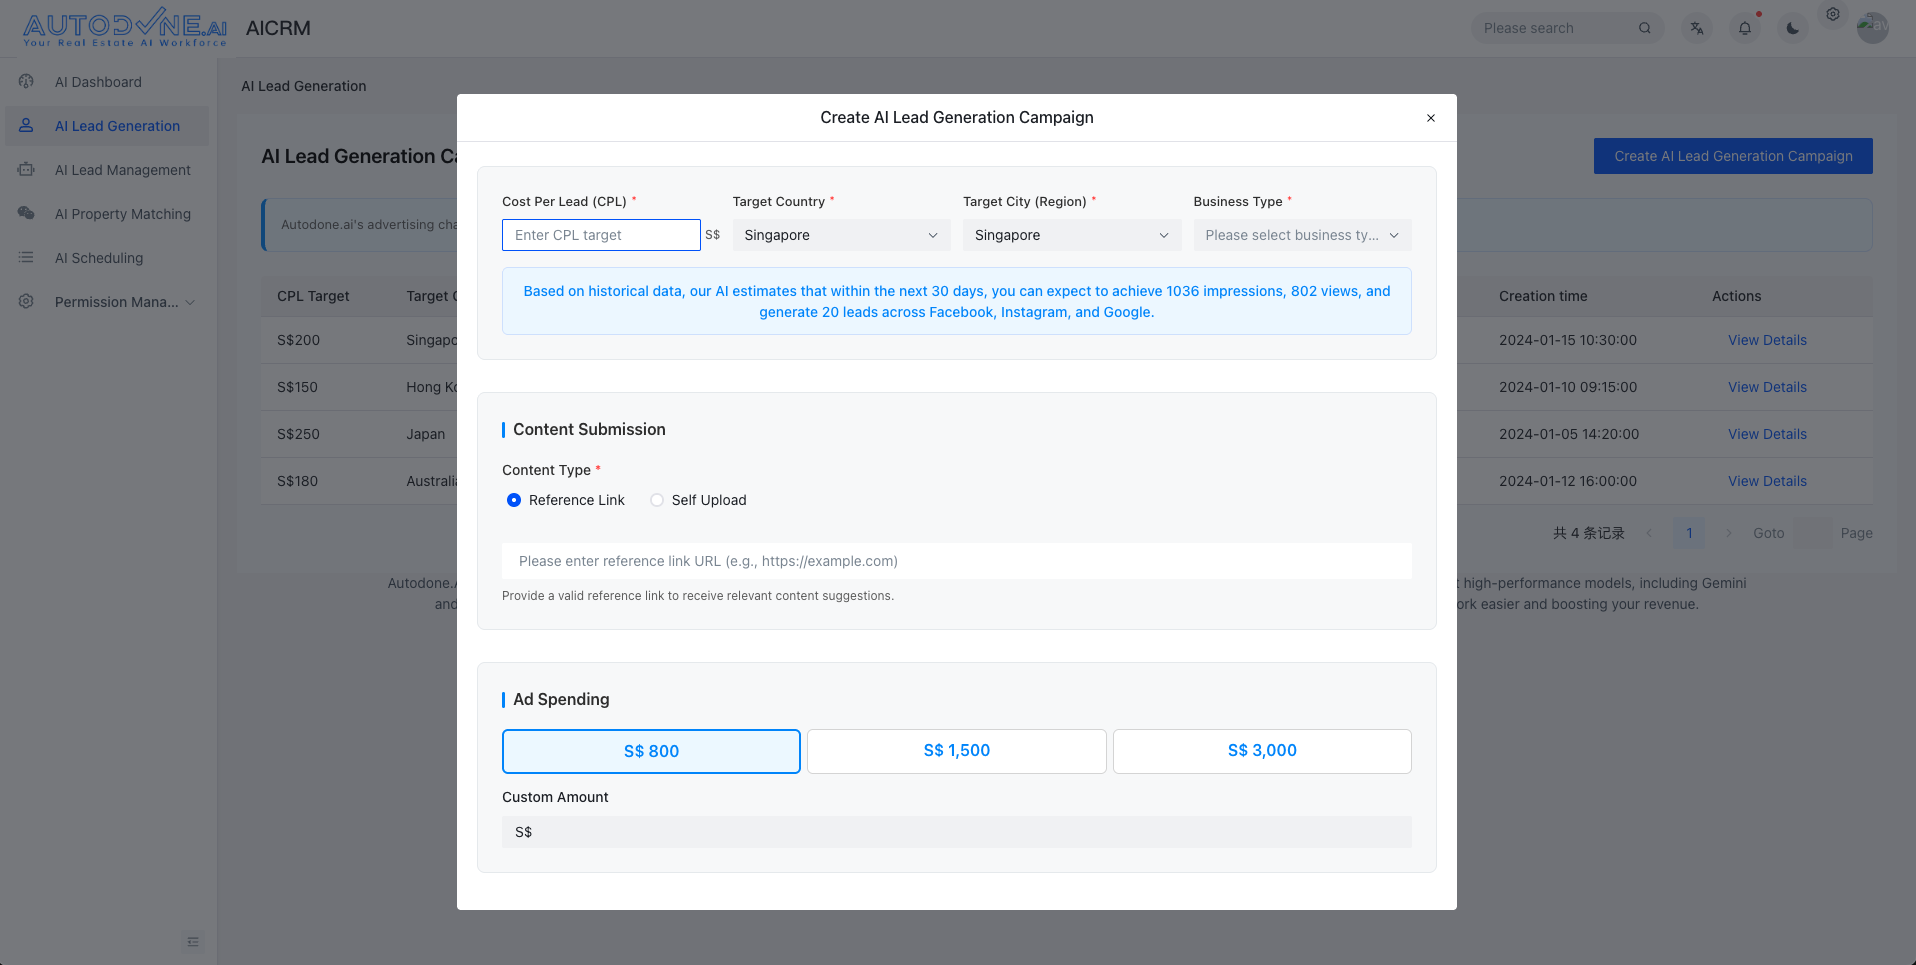Go to AI Property Matching menu

click(x=122, y=214)
